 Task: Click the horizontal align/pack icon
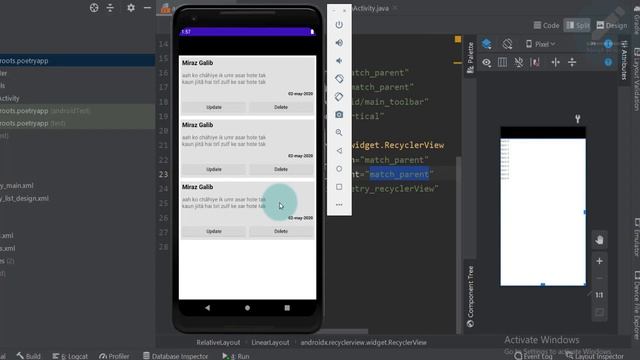(556, 62)
